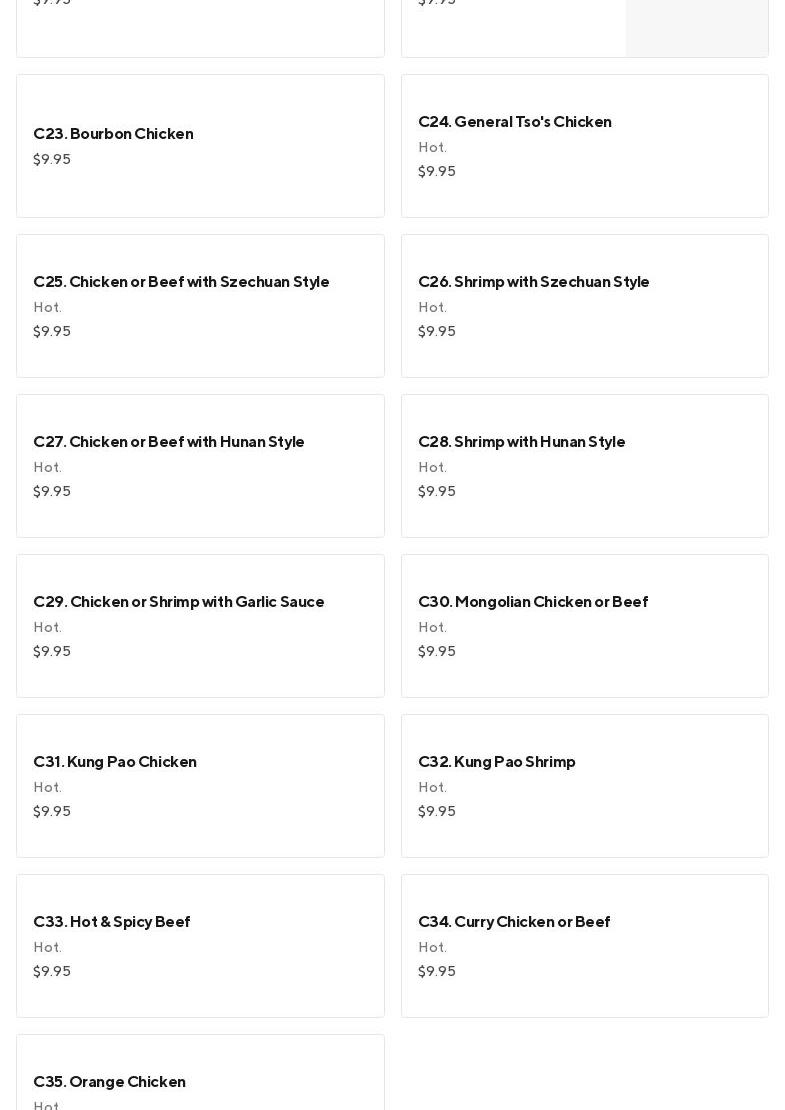The image size is (785, 1110).
Task: Pick C34 Curry Chicken or Beef
Action: point(584,946)
